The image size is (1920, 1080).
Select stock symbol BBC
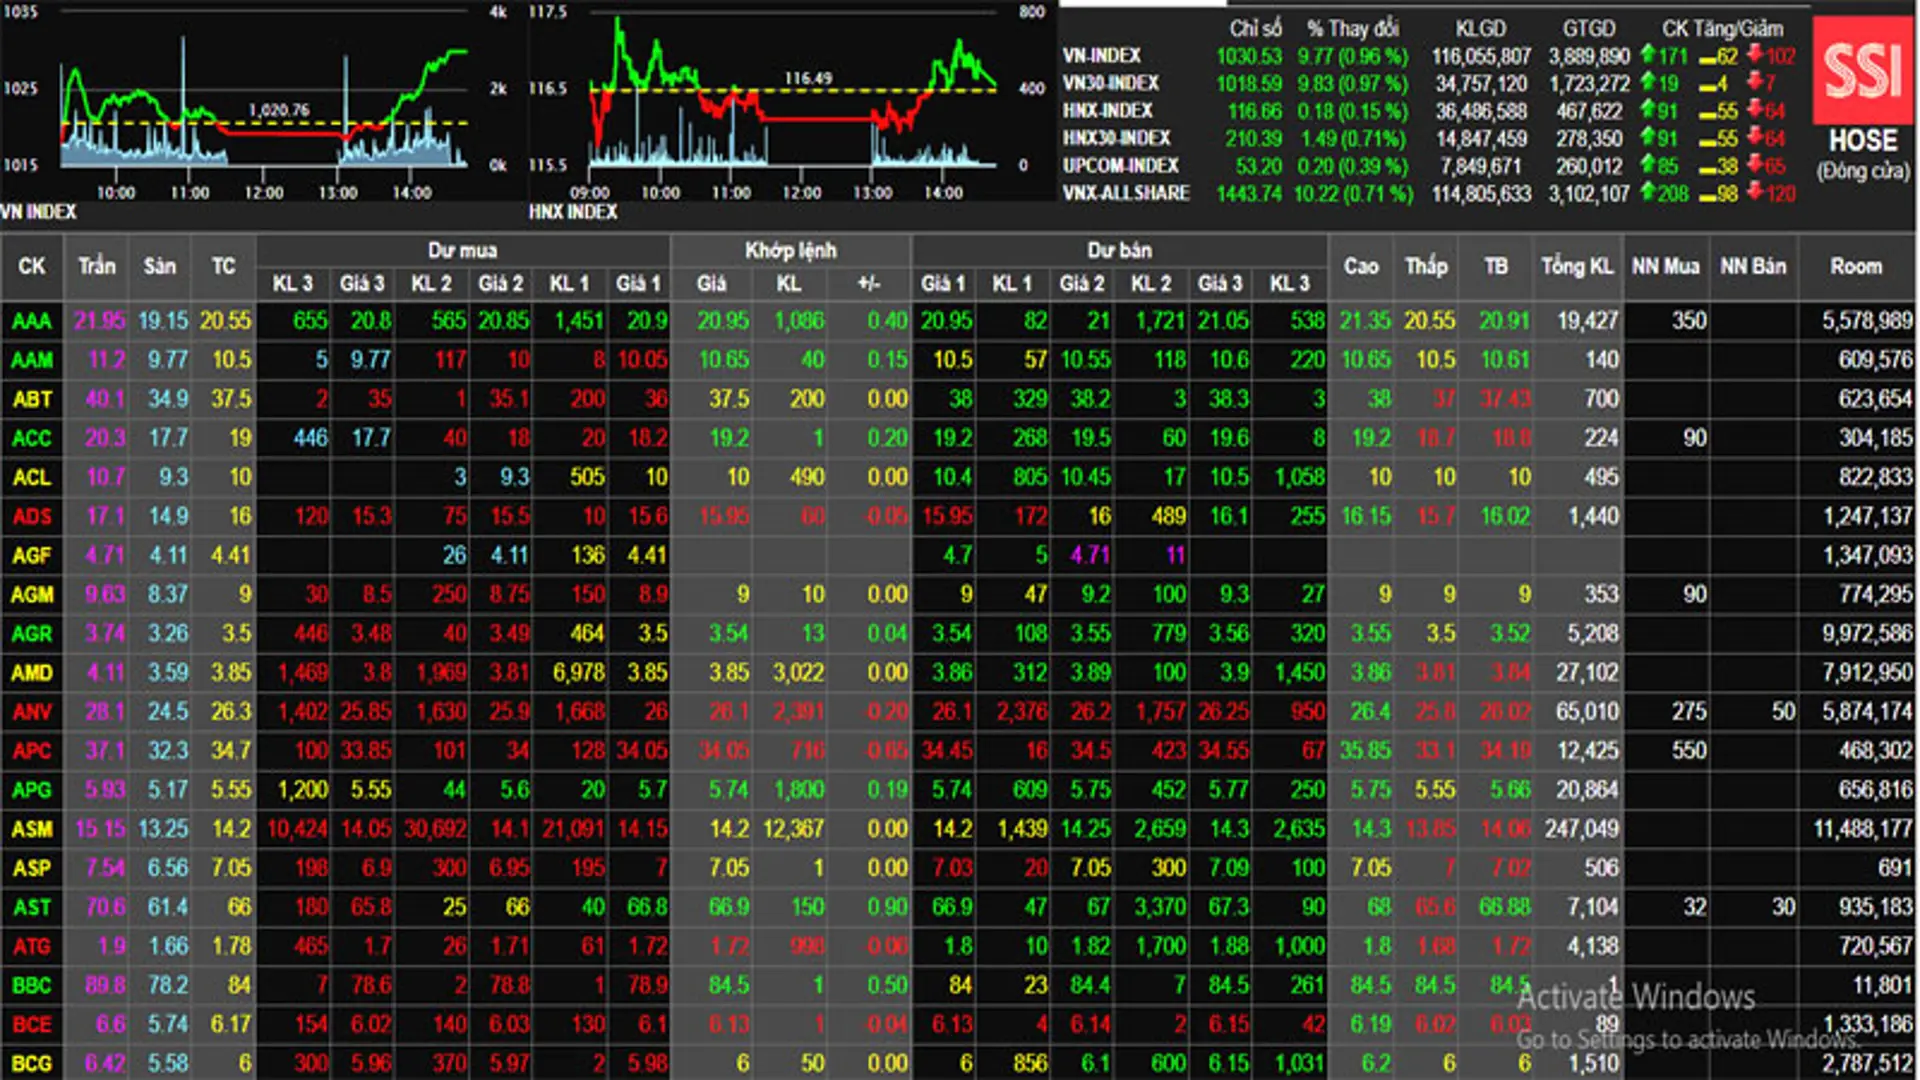pos(31,985)
